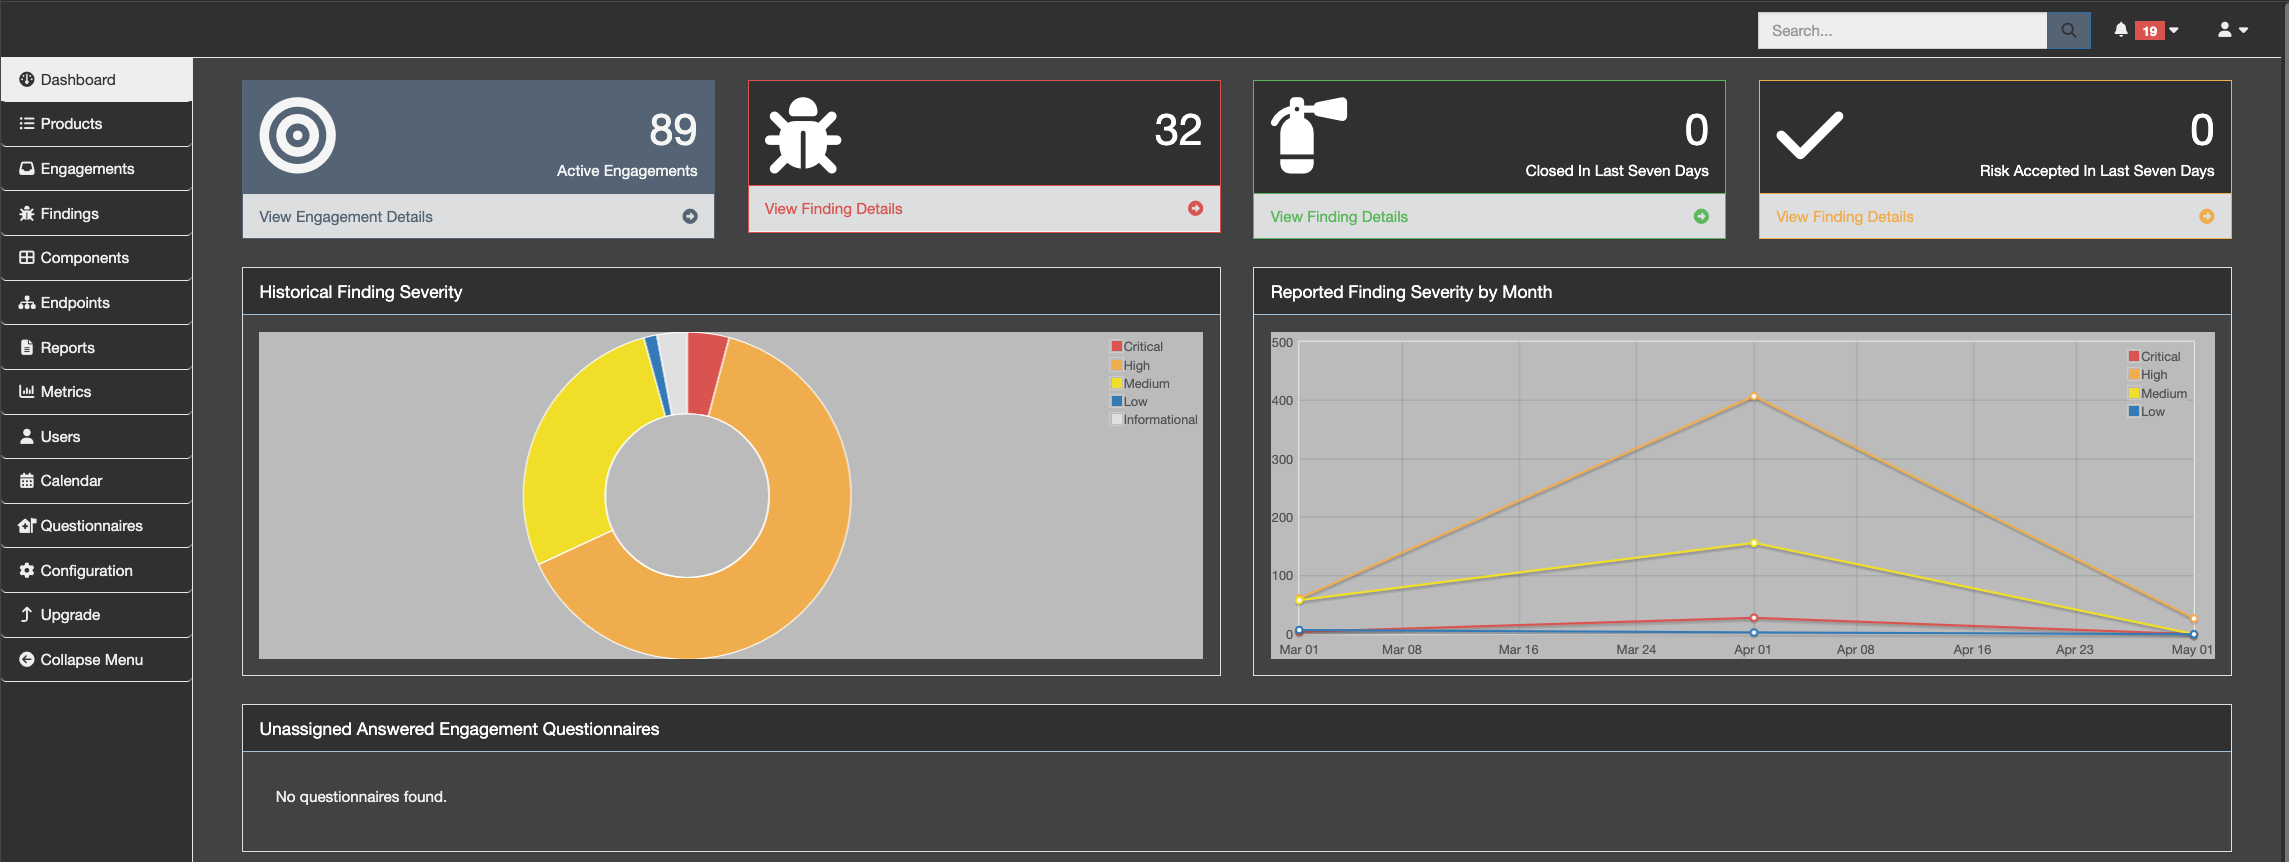
Task: Click arrow icon beside View Engagement Details
Action: pyautogui.click(x=690, y=217)
